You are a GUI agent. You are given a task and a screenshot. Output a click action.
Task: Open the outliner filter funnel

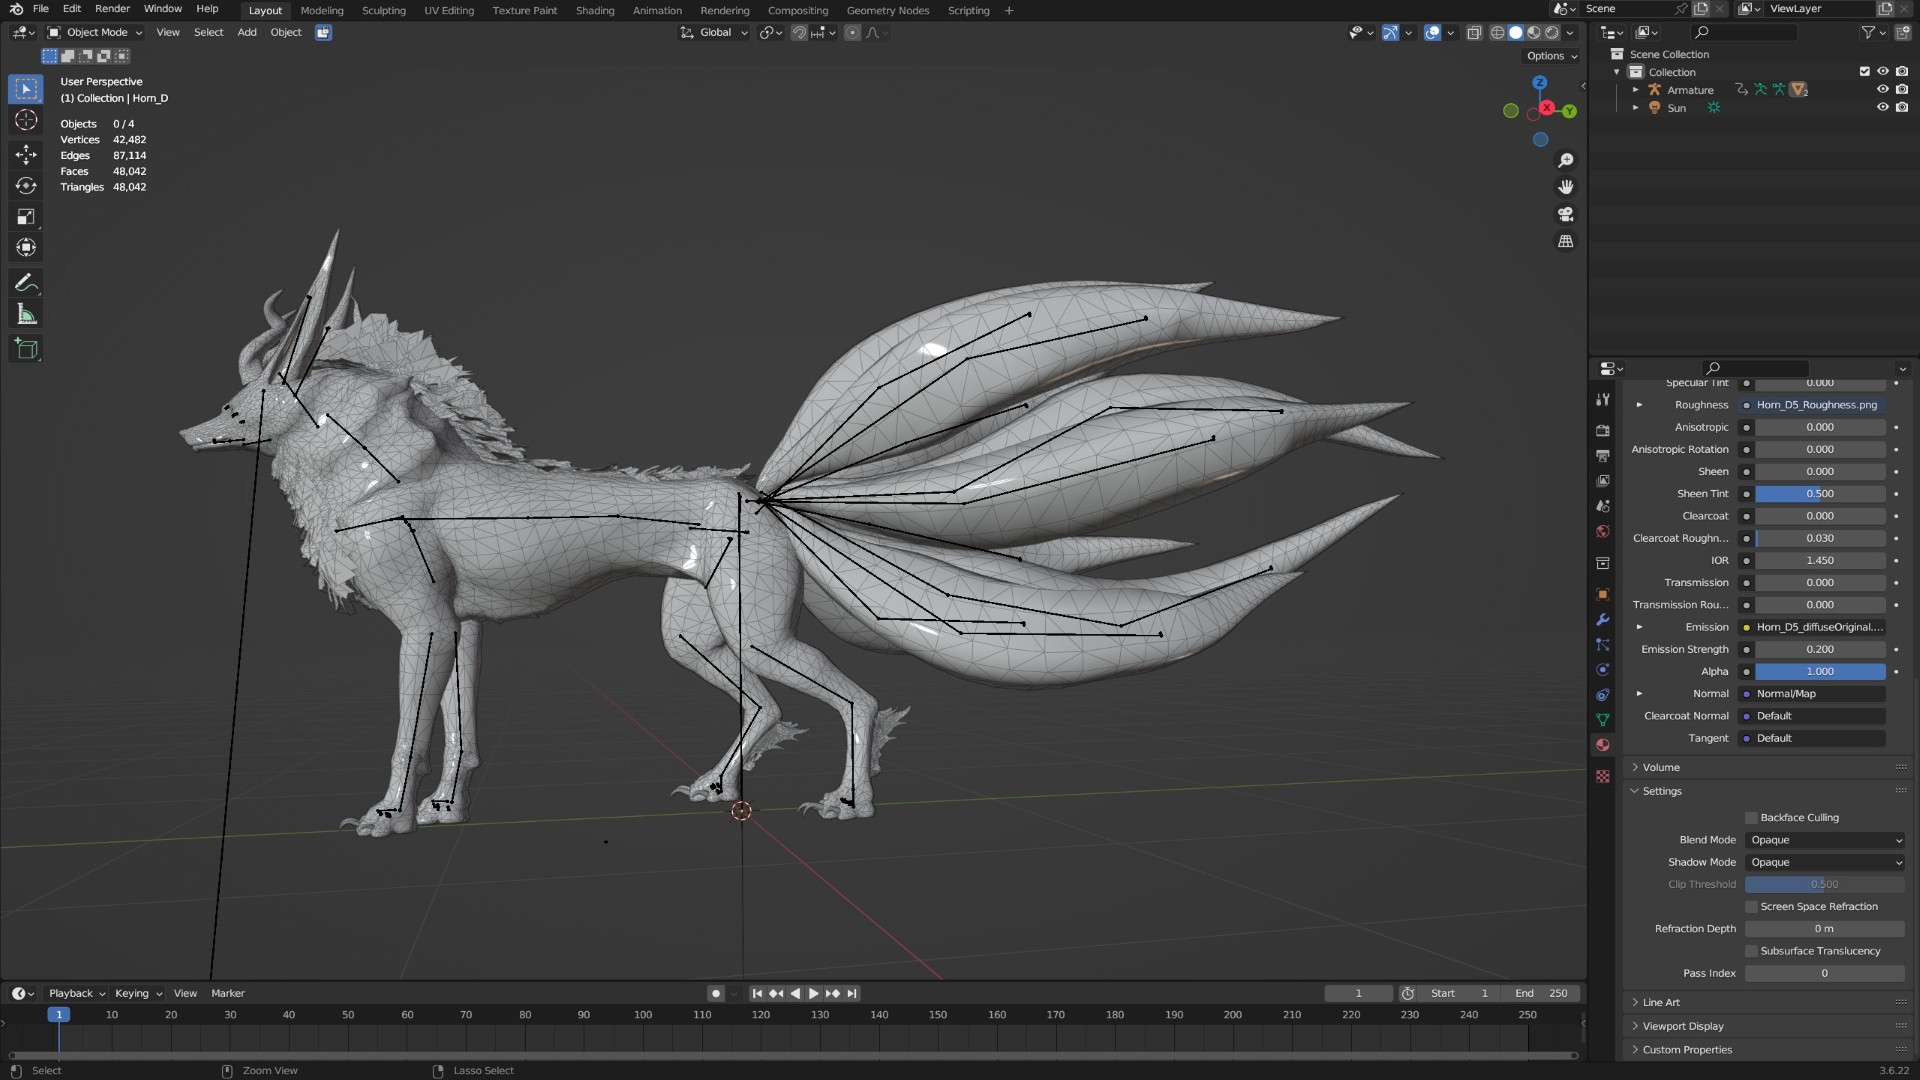[x=1867, y=33]
